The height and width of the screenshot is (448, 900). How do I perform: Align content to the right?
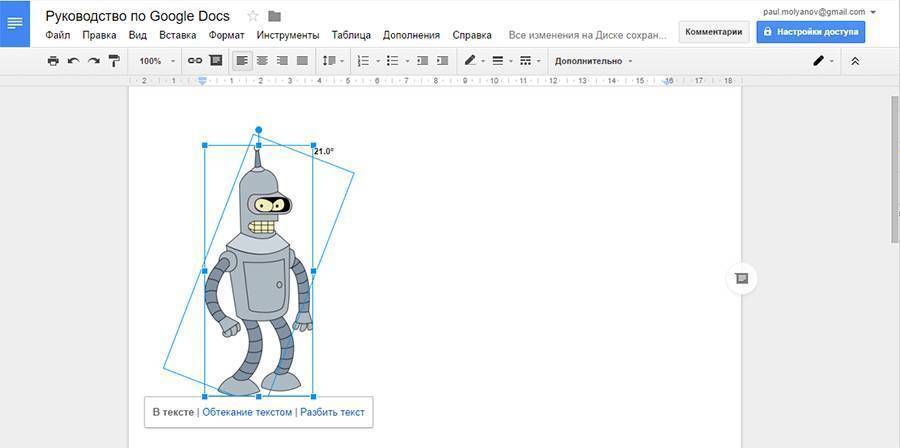coord(282,61)
